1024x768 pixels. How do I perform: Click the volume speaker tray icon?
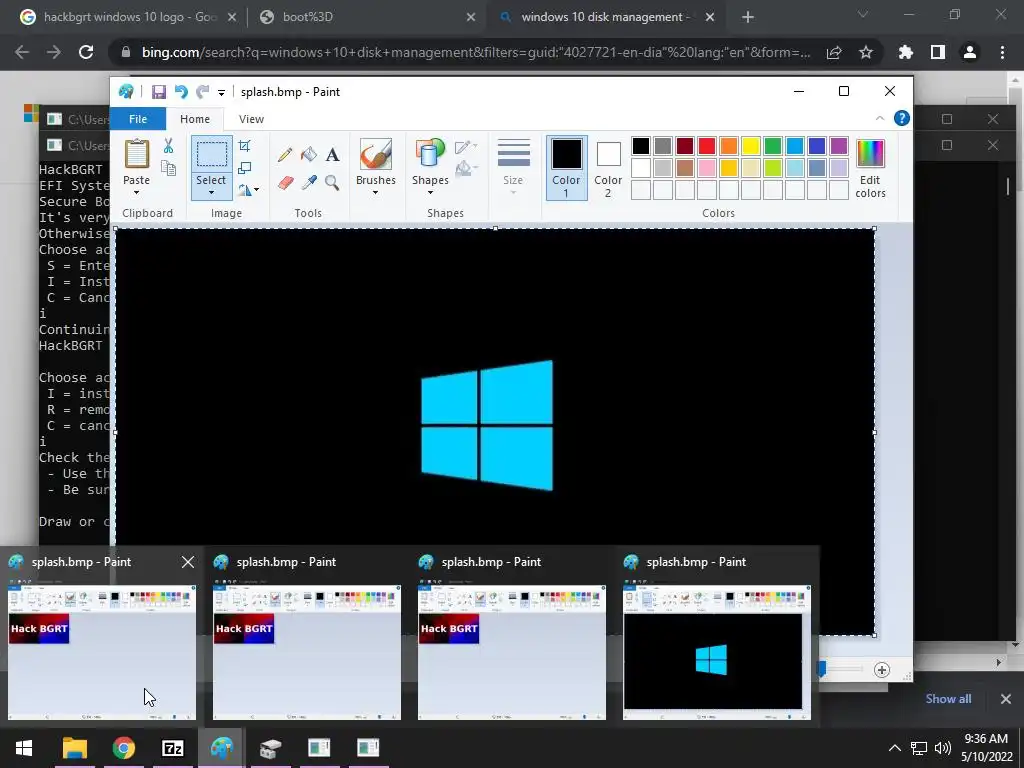(x=942, y=748)
